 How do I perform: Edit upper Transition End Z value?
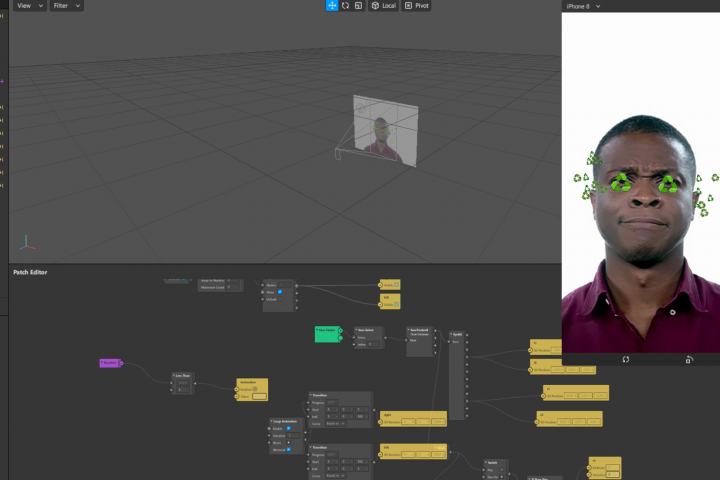pyautogui.click(x=362, y=417)
